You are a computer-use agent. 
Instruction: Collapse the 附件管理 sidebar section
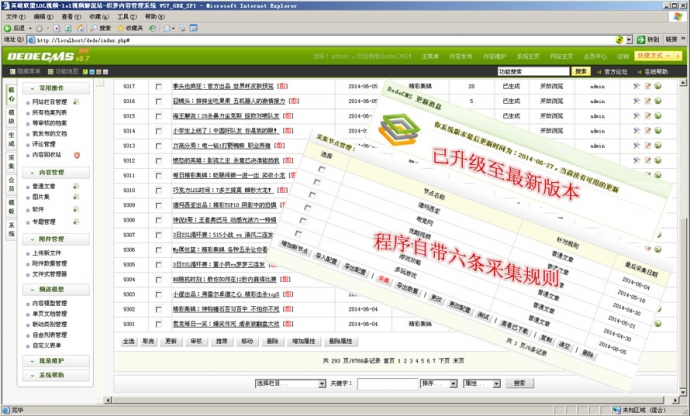pyautogui.click(x=56, y=239)
